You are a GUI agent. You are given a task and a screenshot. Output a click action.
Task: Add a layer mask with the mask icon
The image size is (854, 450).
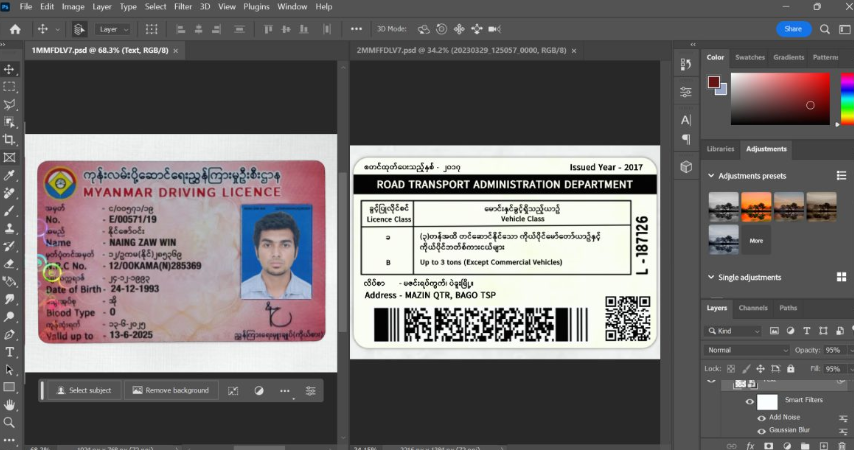coord(768,446)
